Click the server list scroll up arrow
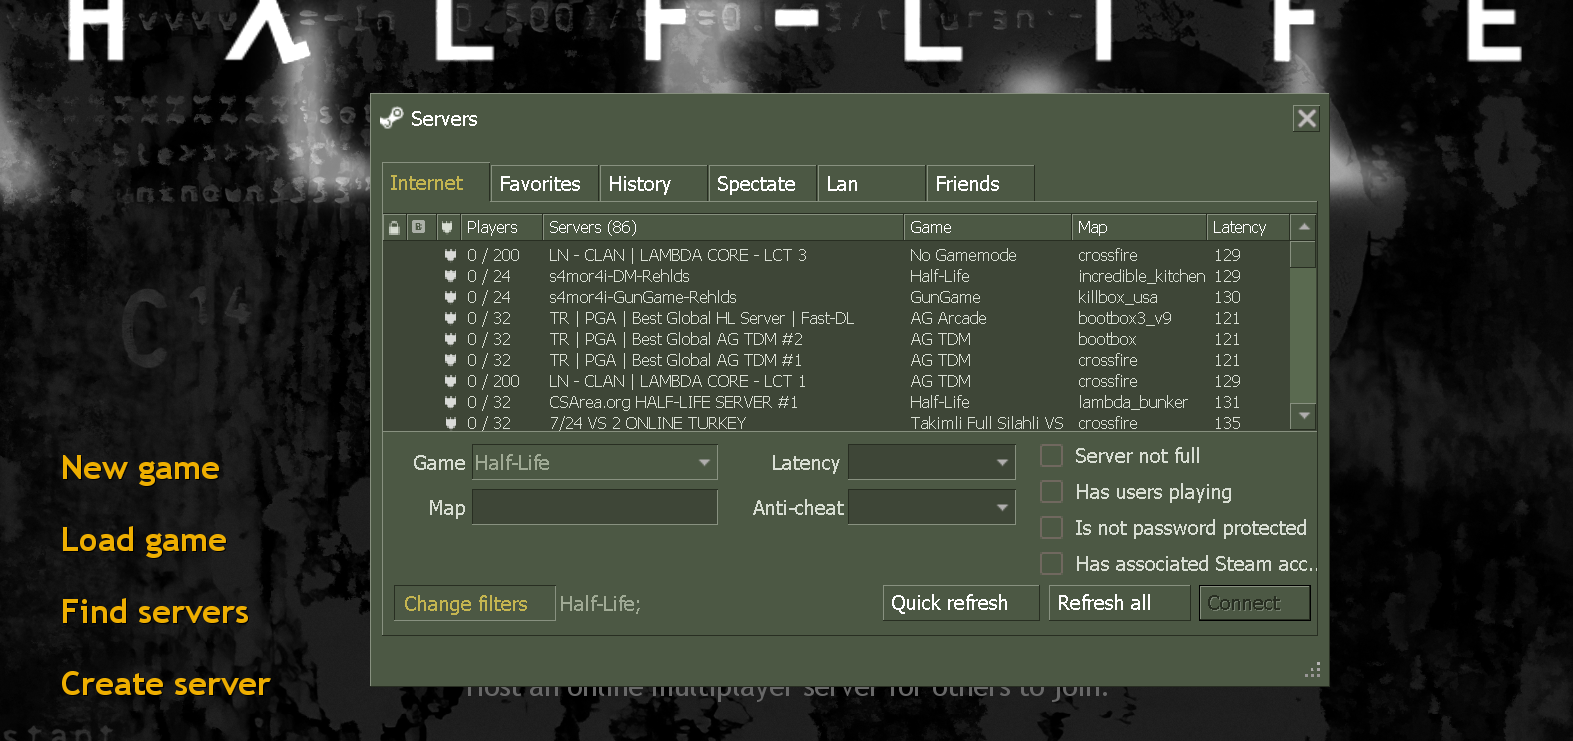 click(x=1303, y=228)
